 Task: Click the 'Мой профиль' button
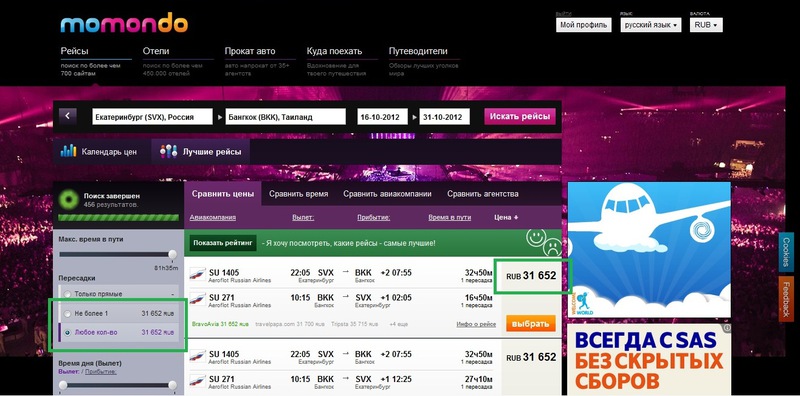584,24
